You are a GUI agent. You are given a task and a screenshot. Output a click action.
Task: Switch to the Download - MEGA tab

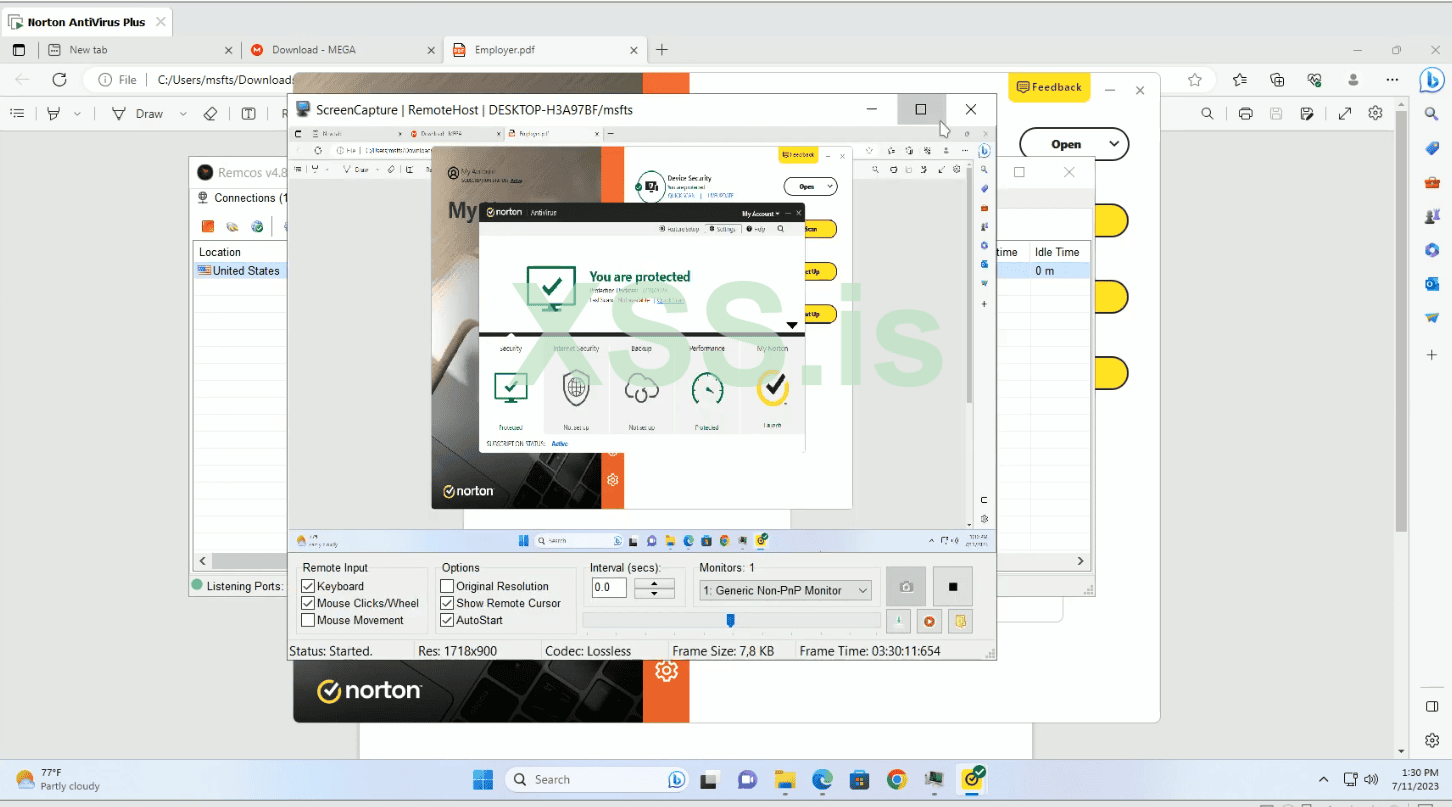point(341,50)
